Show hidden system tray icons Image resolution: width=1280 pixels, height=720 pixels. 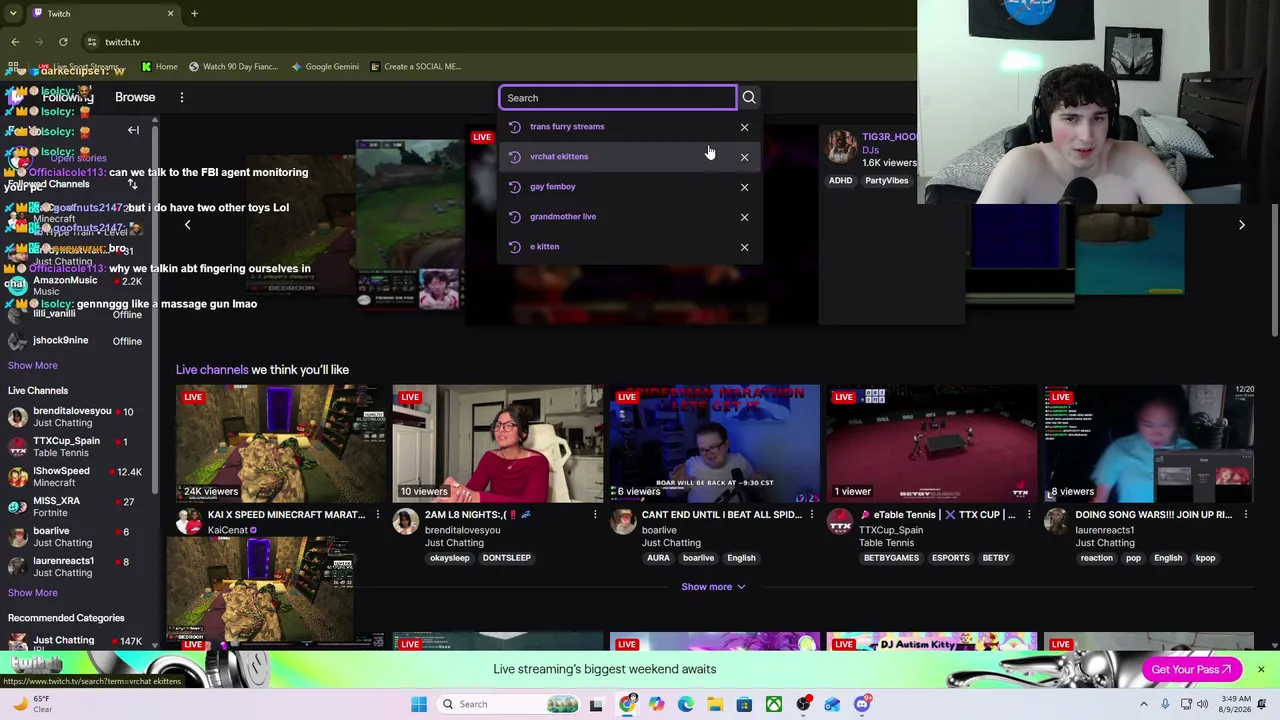(x=1144, y=704)
